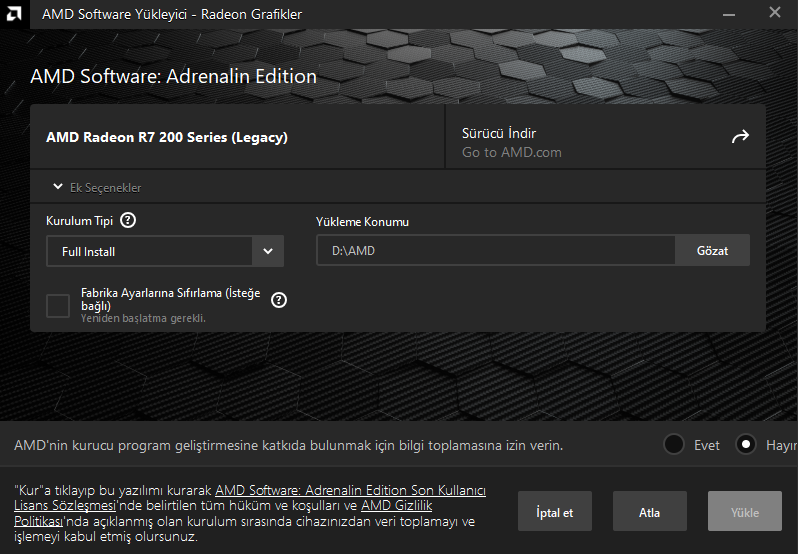Click the İptal et button
Screen dimensions: 798x554
(555, 511)
